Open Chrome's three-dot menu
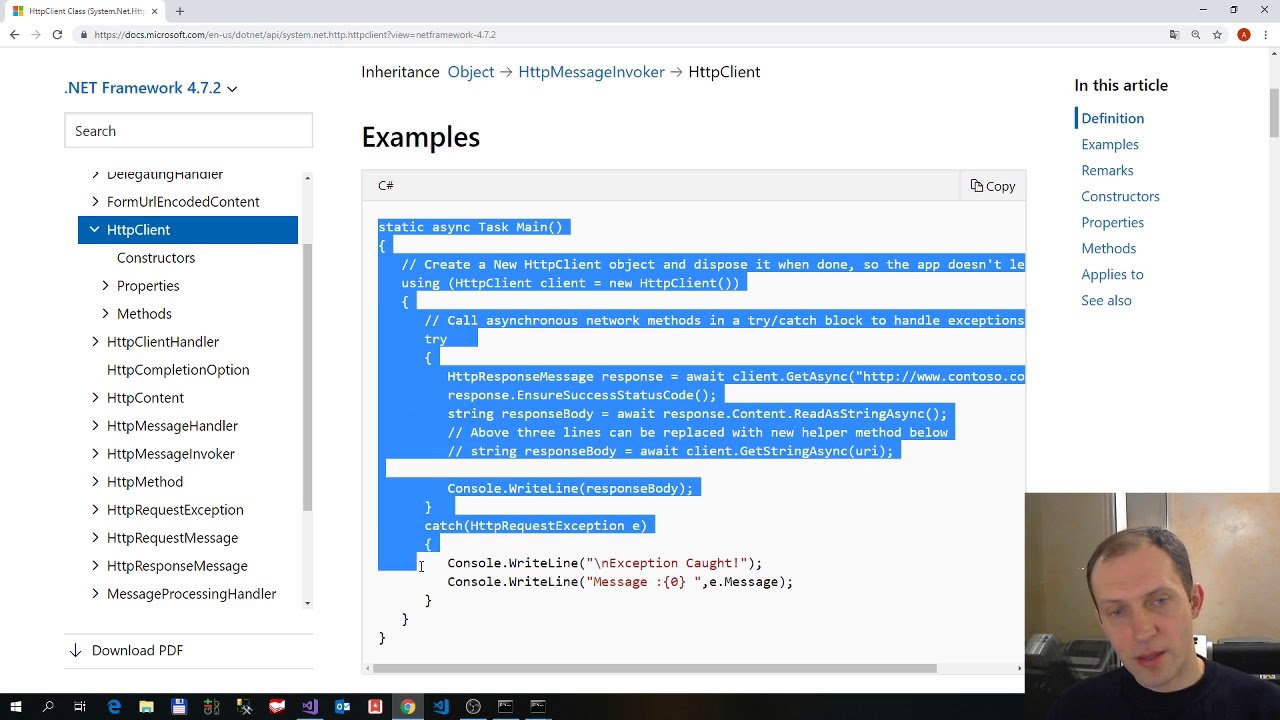The width and height of the screenshot is (1280, 720). (1266, 35)
